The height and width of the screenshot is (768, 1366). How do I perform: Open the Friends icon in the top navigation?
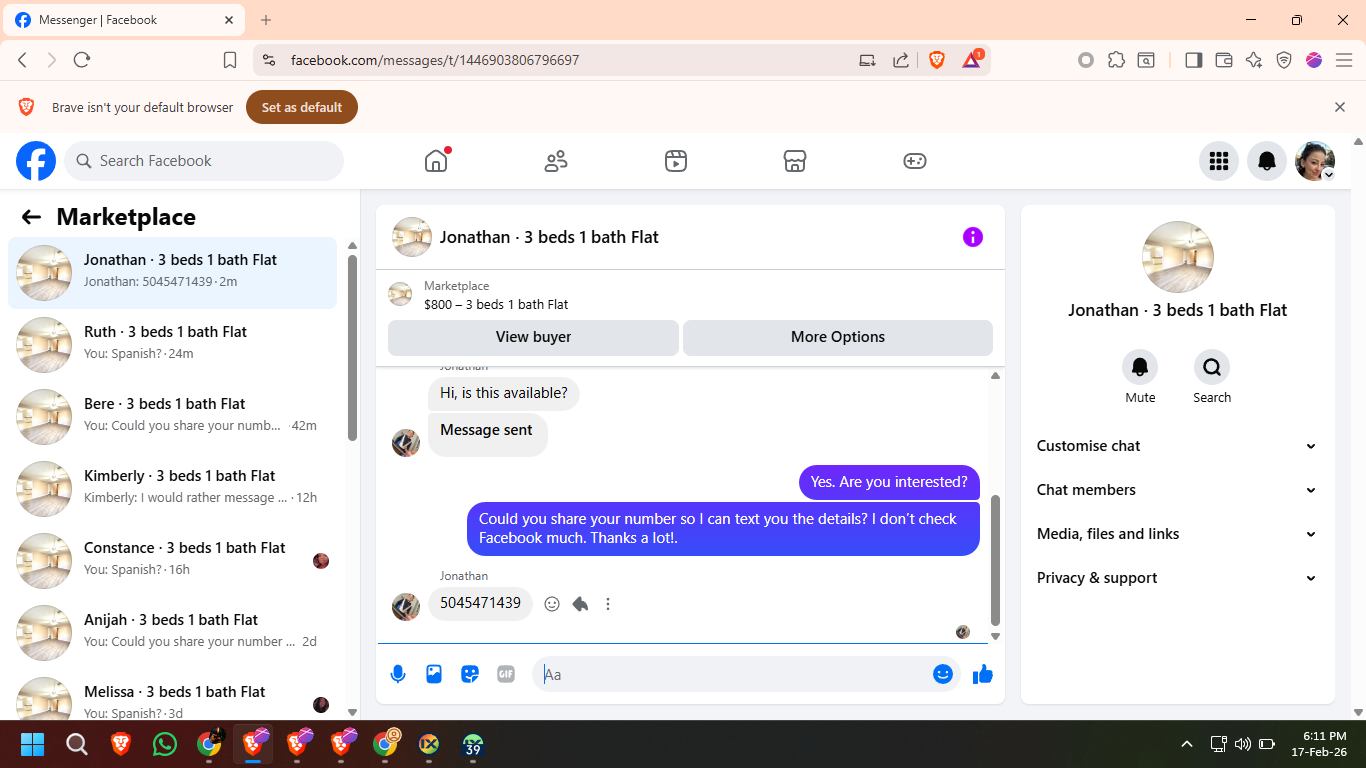pyautogui.click(x=556, y=161)
